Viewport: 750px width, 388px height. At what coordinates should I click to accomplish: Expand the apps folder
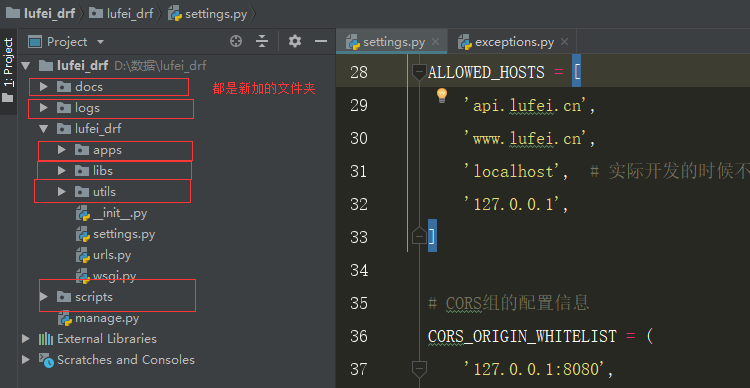click(x=61, y=150)
